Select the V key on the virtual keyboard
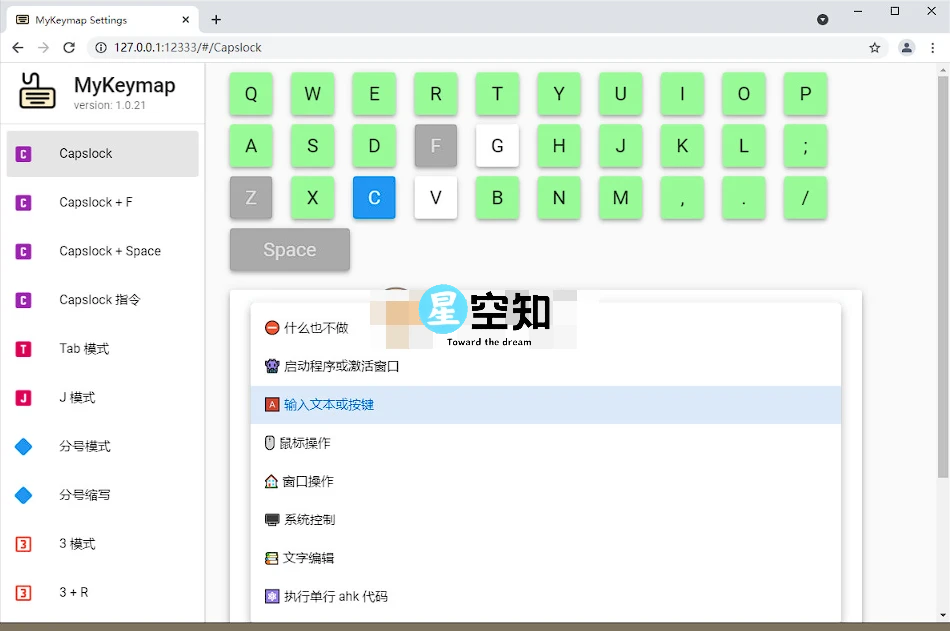The image size is (950, 631). 435,198
